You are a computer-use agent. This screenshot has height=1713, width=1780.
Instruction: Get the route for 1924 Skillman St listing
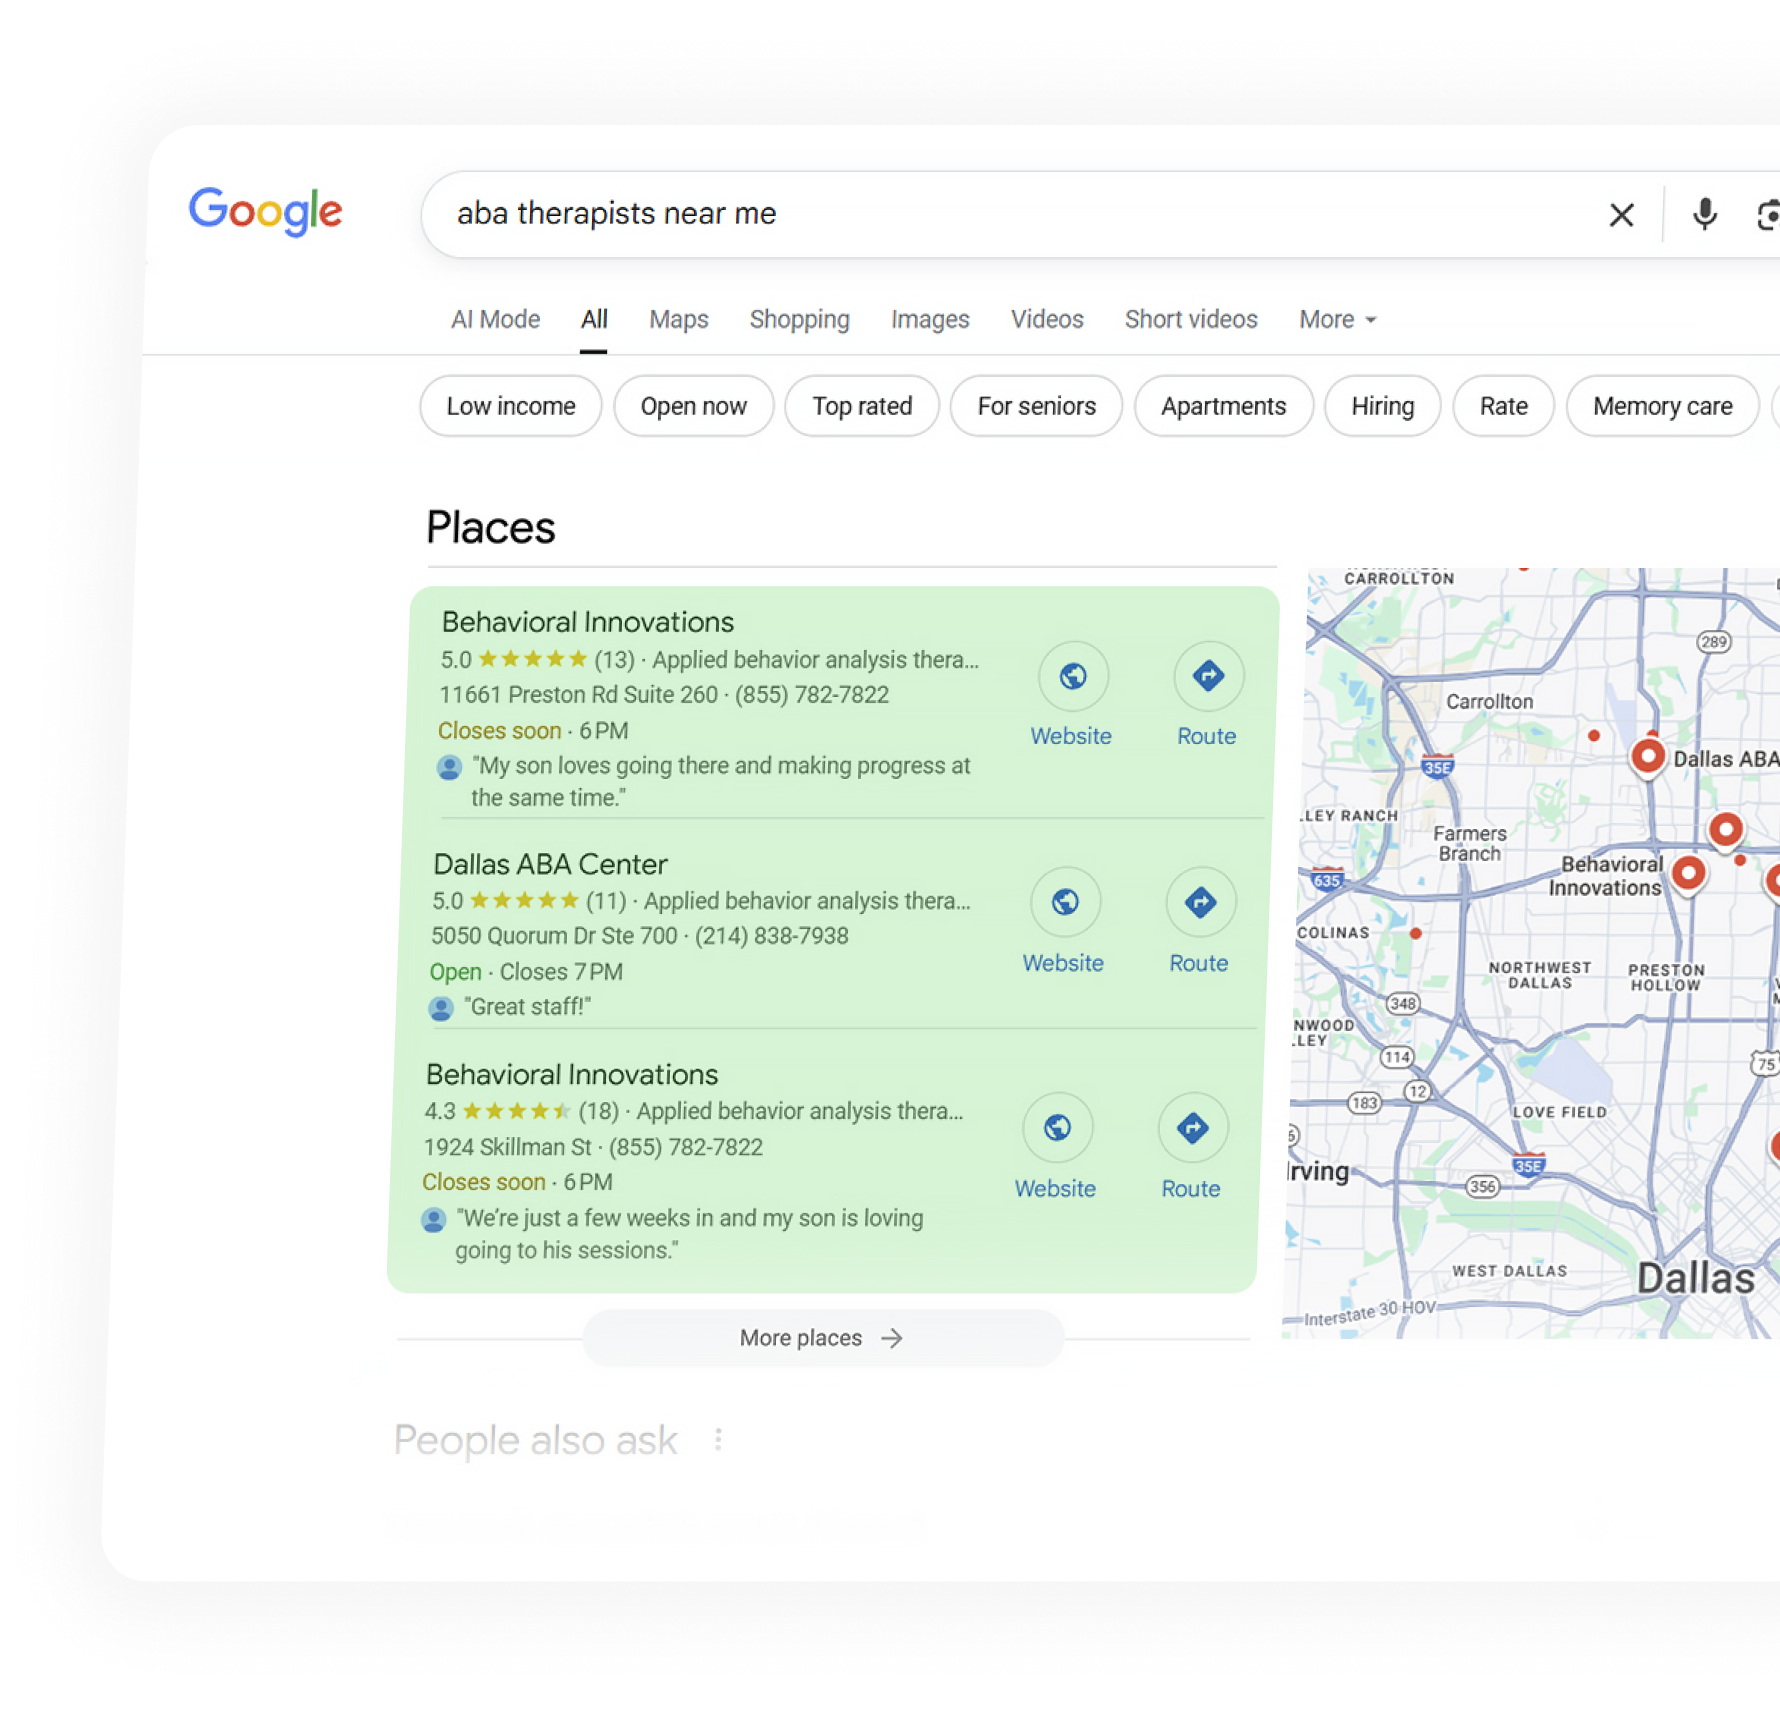pyautogui.click(x=1192, y=1129)
